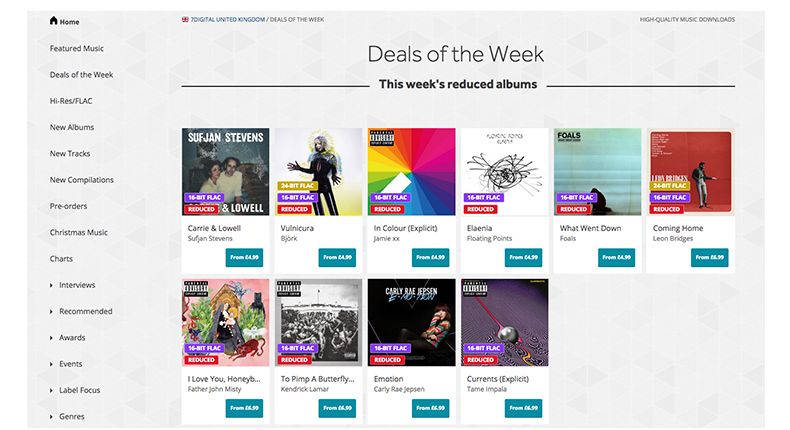
Task: Expand the Recommended sidebar section
Action: click(x=52, y=311)
